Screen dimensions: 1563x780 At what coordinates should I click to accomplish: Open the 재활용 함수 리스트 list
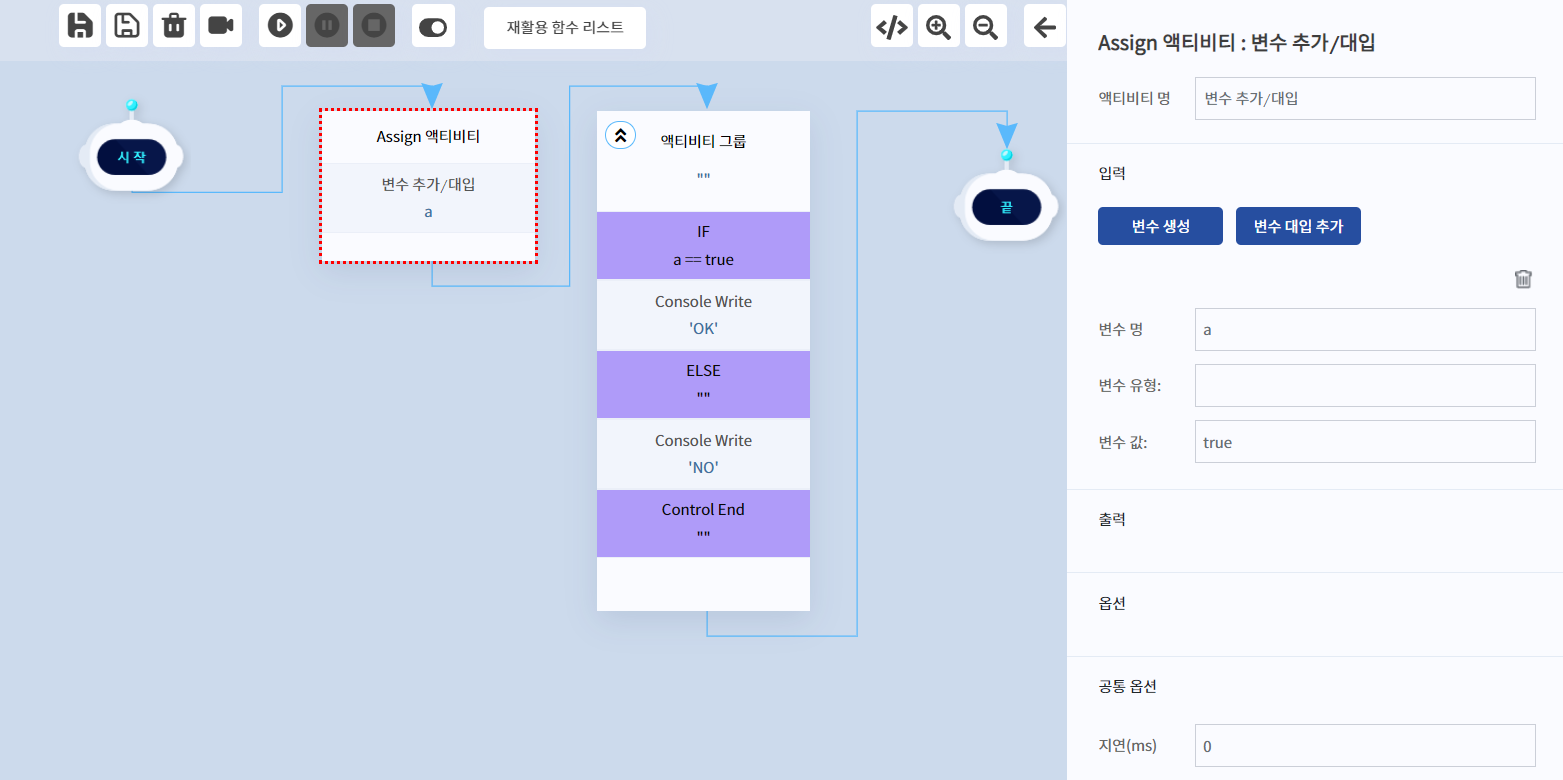click(x=565, y=27)
